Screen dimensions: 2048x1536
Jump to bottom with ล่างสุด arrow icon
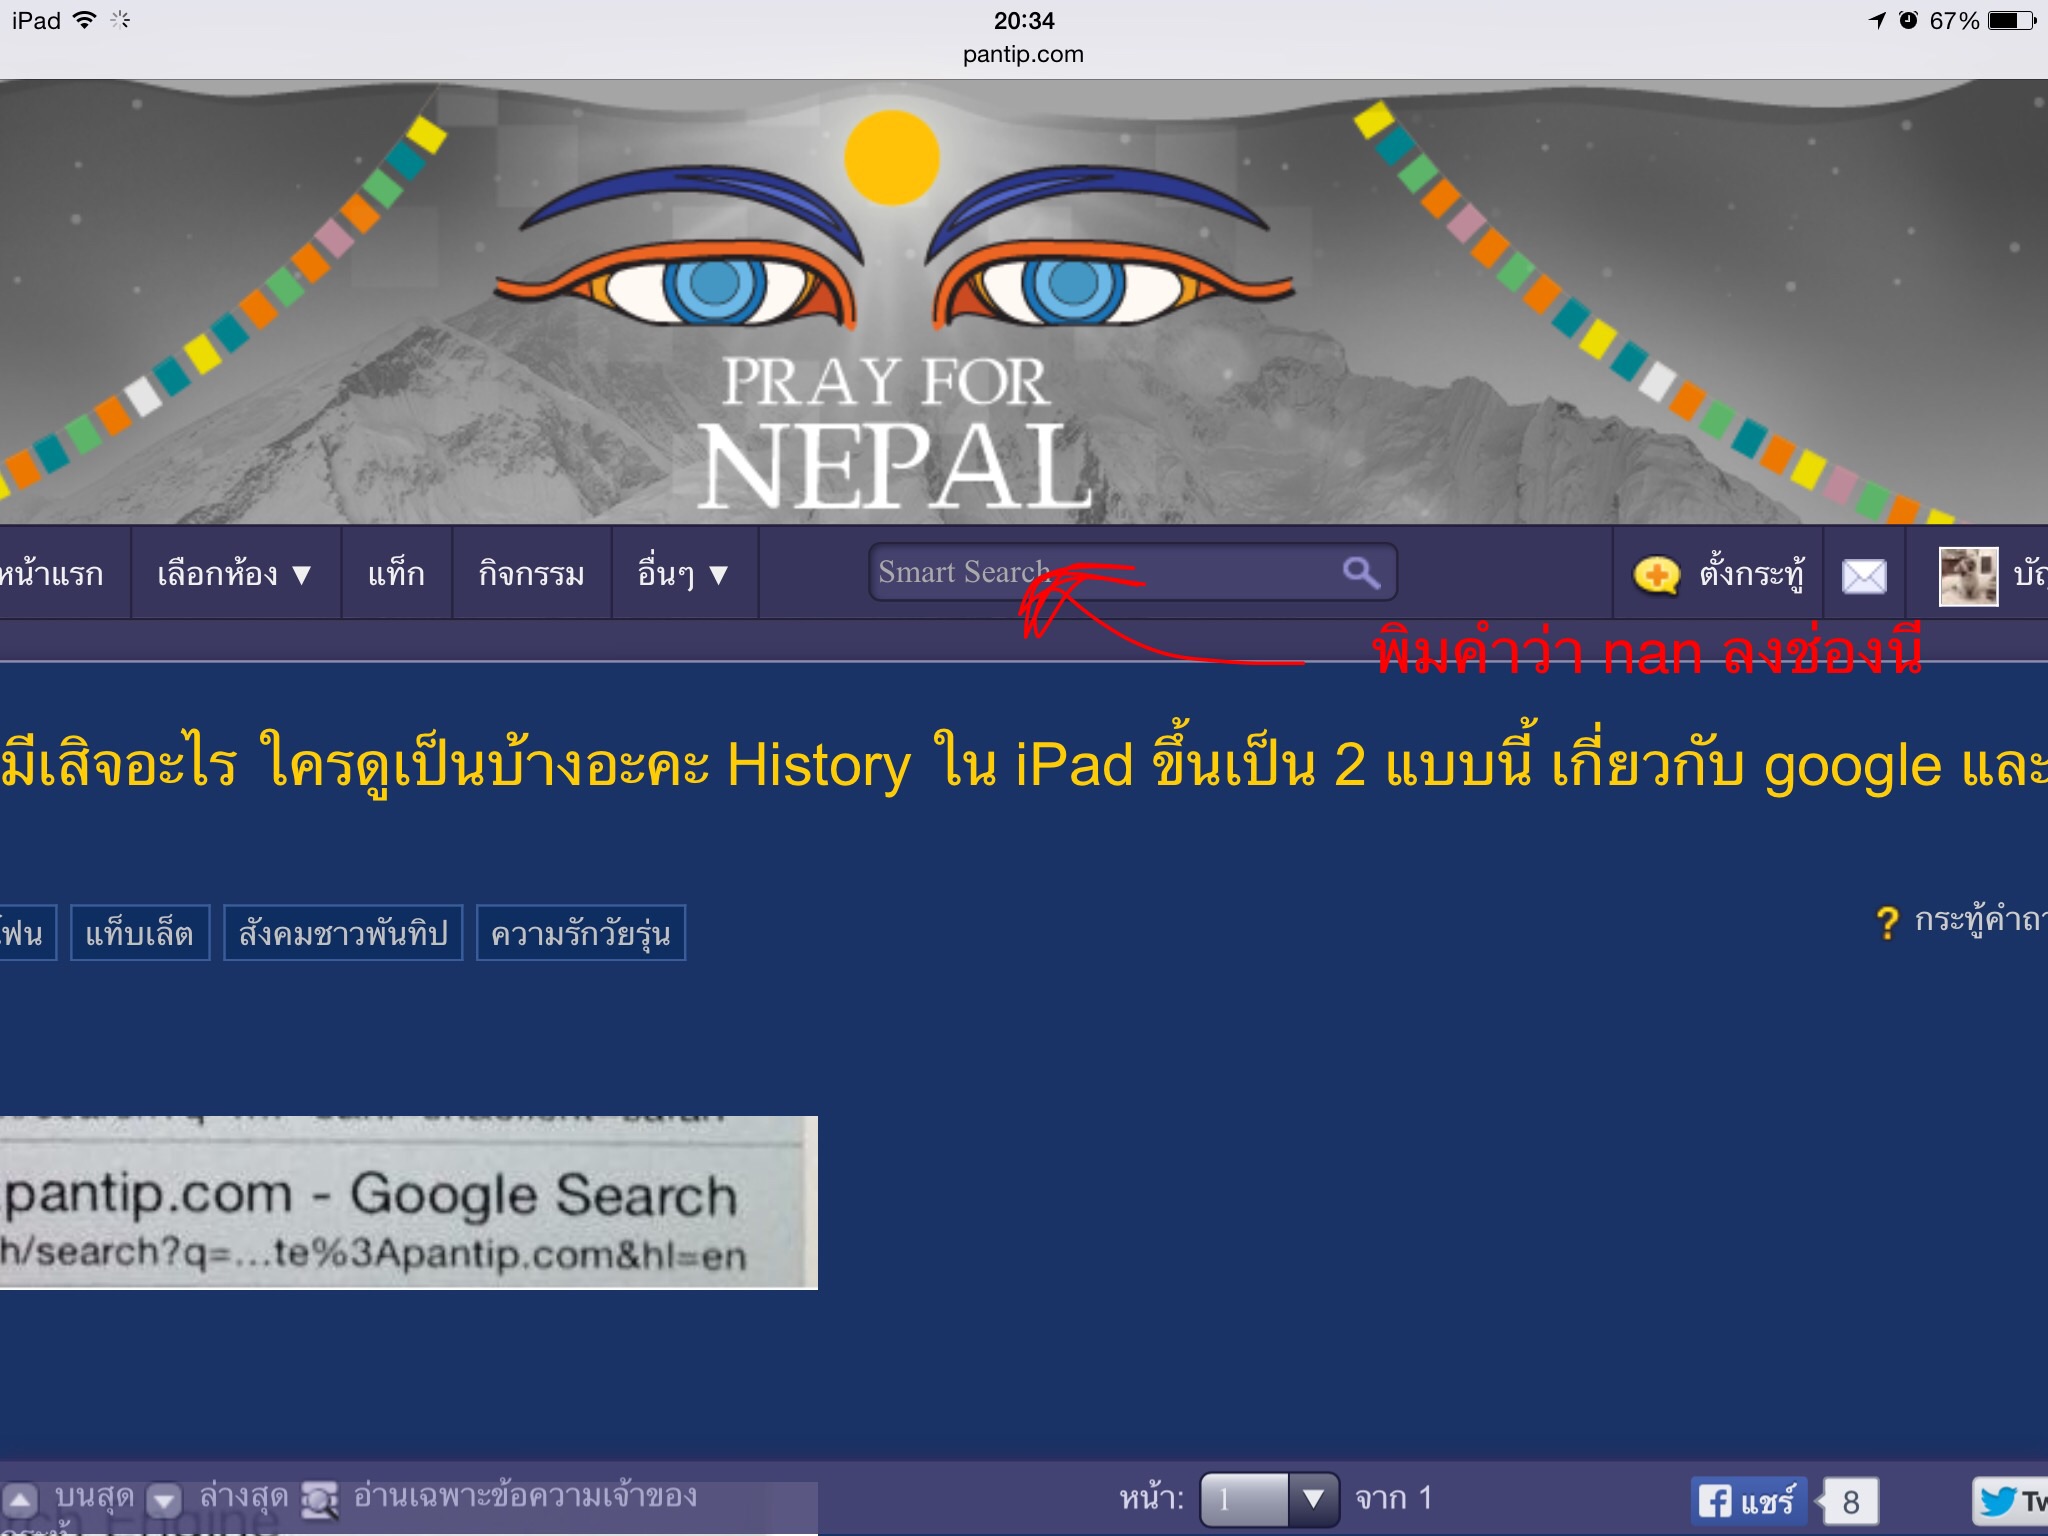[x=165, y=1501]
